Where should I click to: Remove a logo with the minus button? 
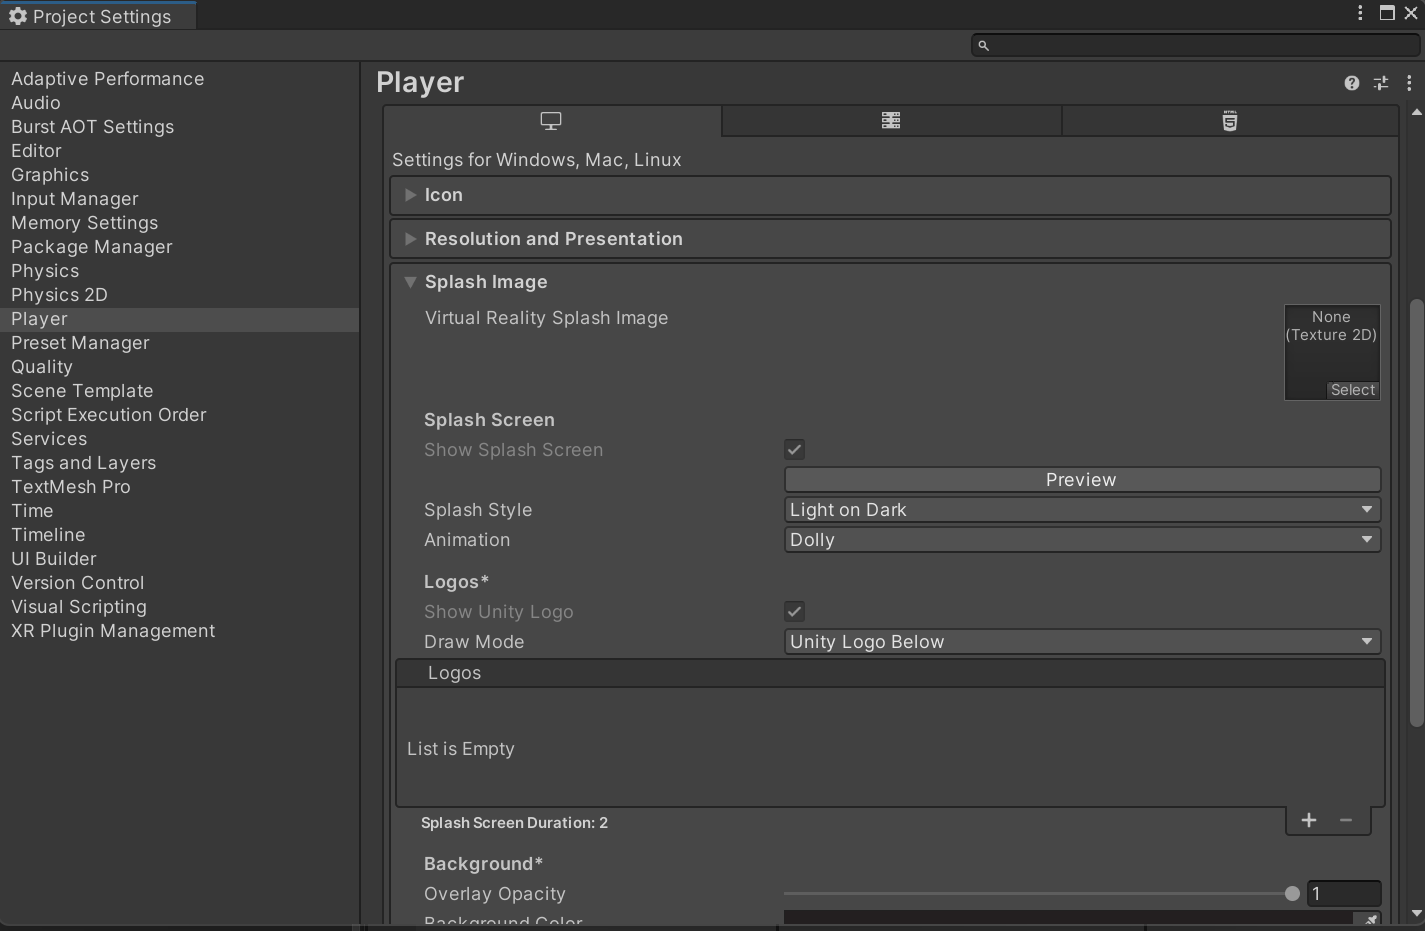1346,820
